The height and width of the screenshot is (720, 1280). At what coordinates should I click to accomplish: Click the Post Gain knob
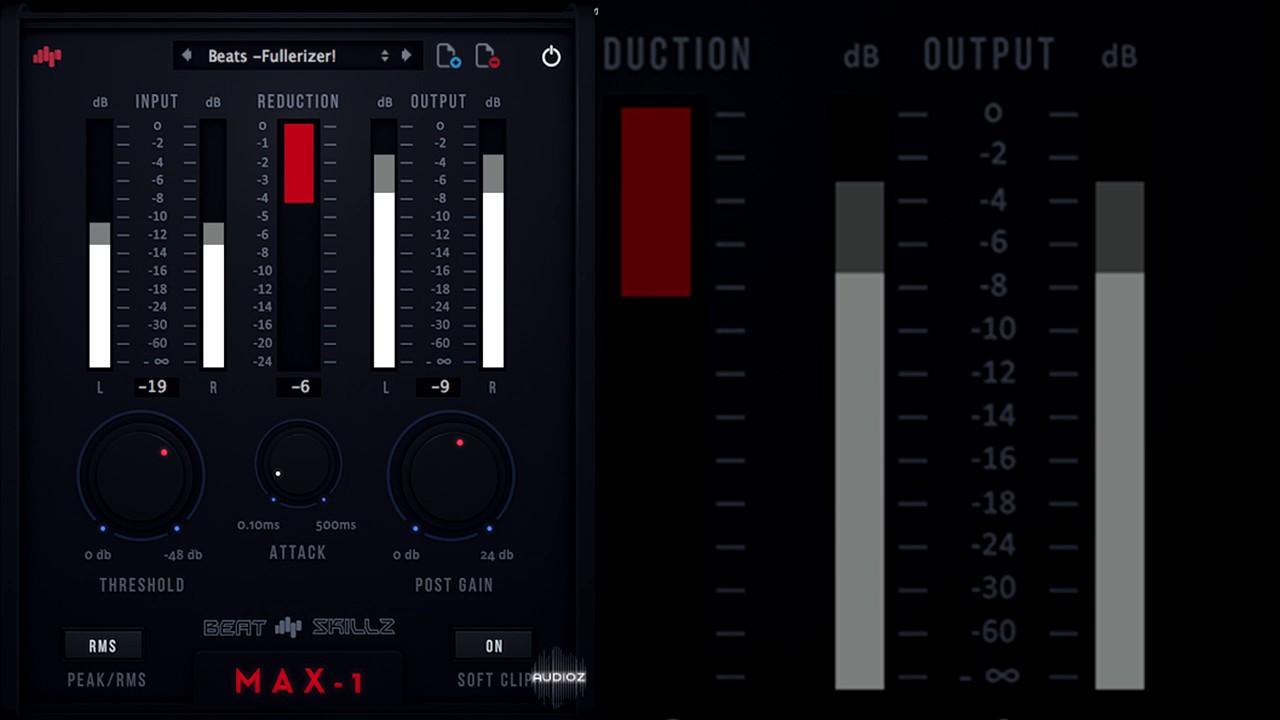click(x=451, y=475)
